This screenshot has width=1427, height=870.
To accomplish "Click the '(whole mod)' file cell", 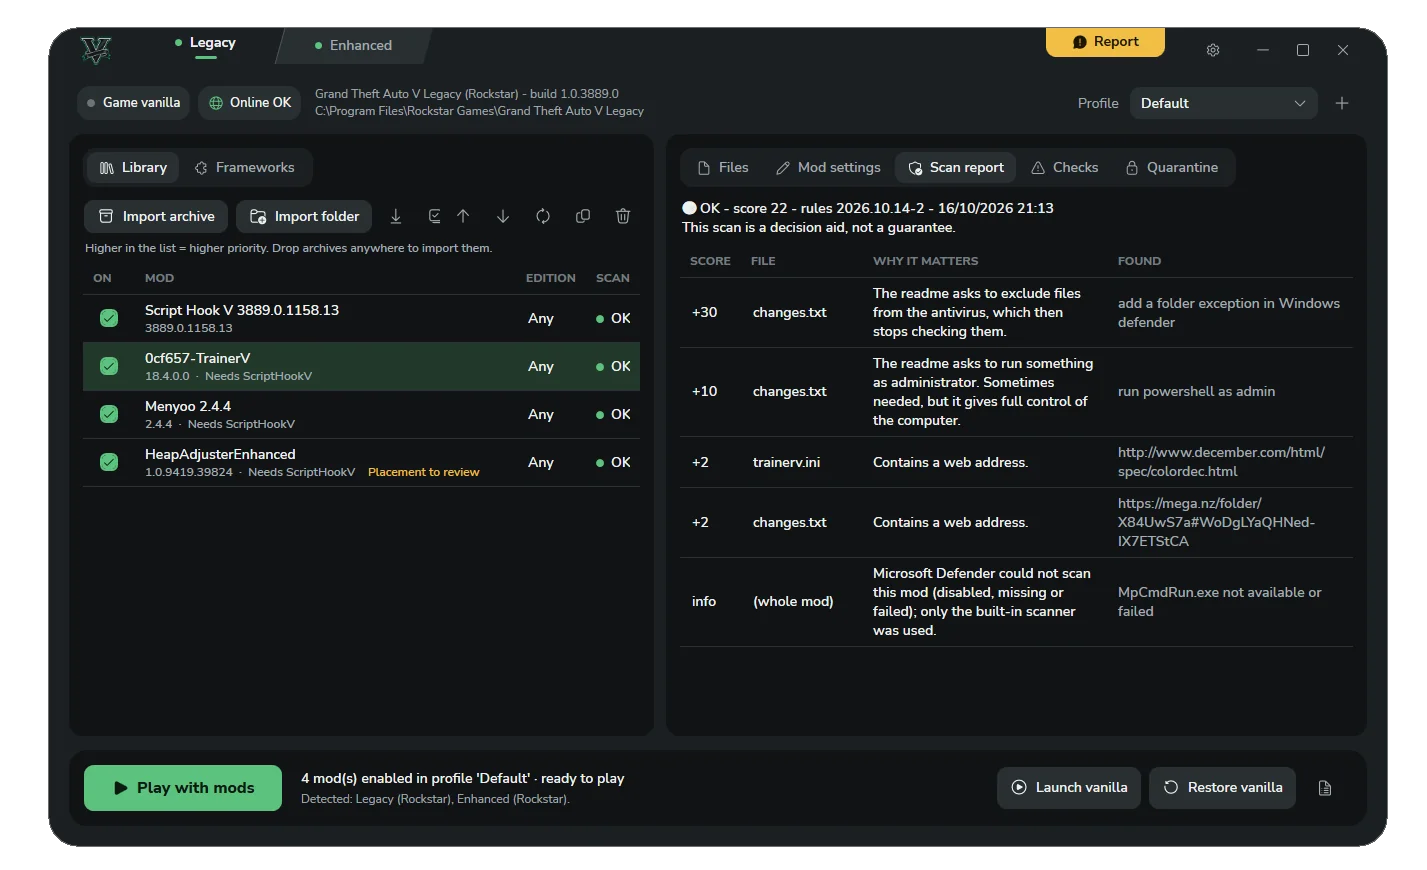I will pyautogui.click(x=793, y=601).
